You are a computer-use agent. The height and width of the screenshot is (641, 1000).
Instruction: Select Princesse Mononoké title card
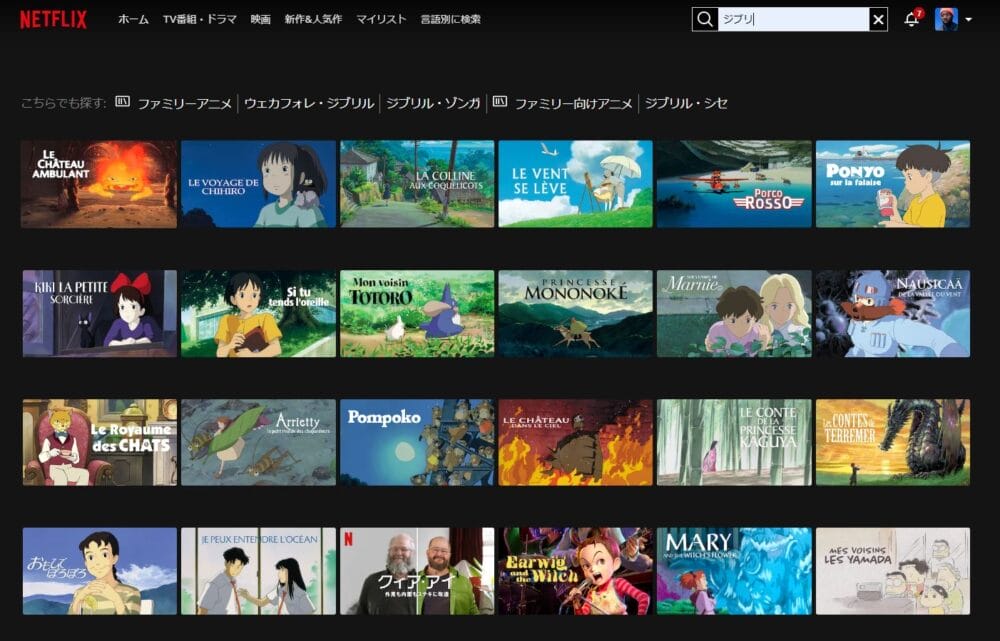(575, 313)
